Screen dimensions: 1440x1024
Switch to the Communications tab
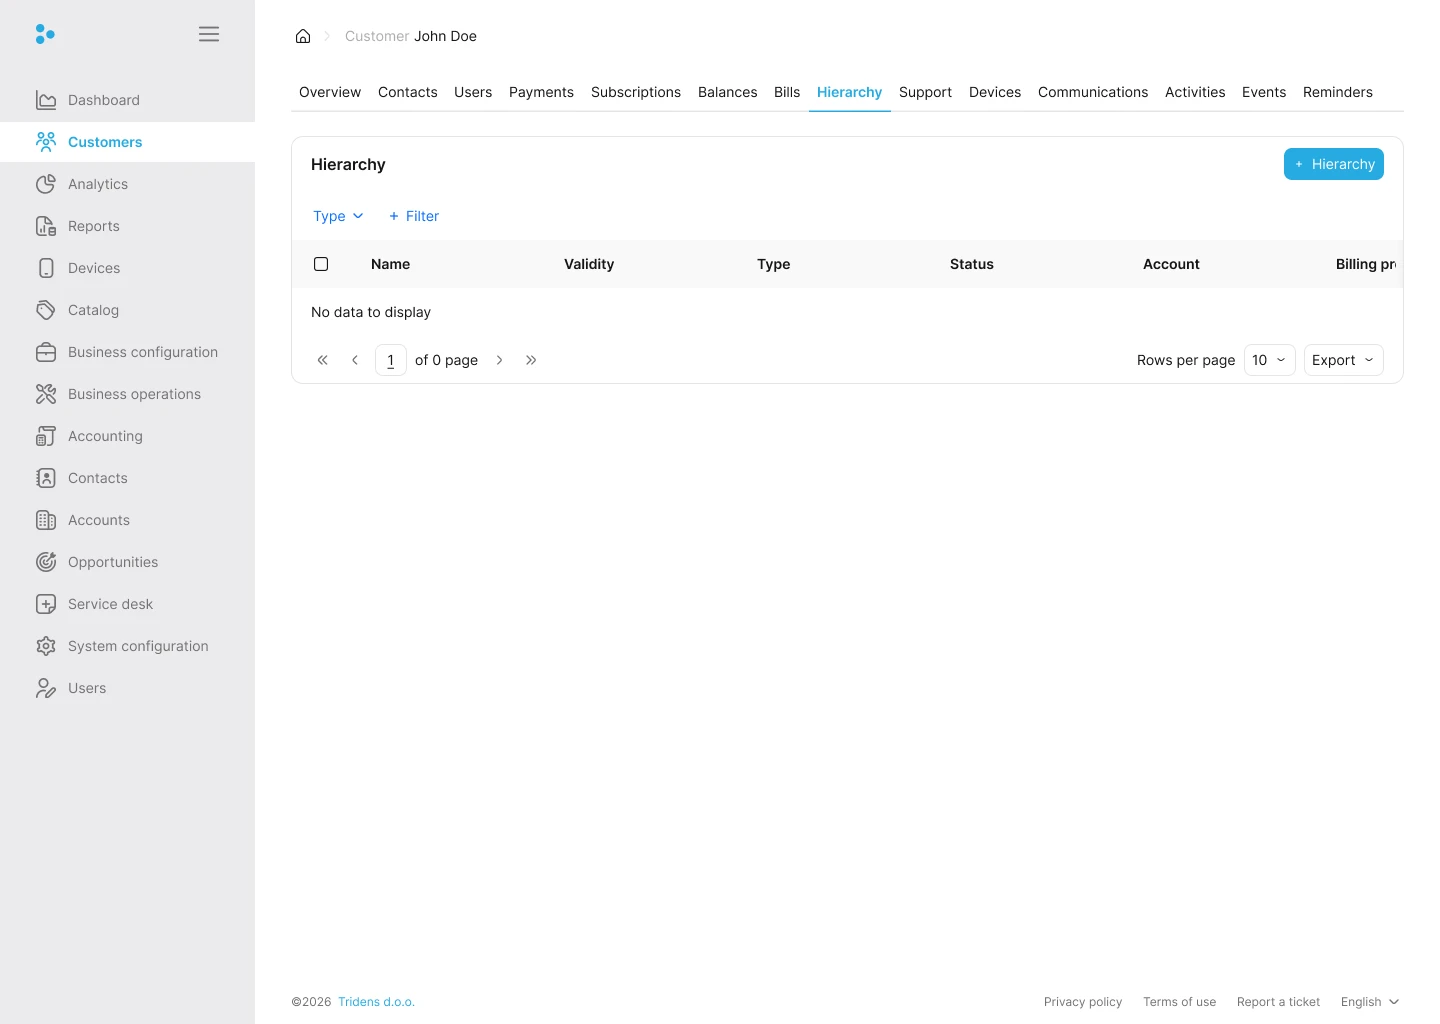1093,92
